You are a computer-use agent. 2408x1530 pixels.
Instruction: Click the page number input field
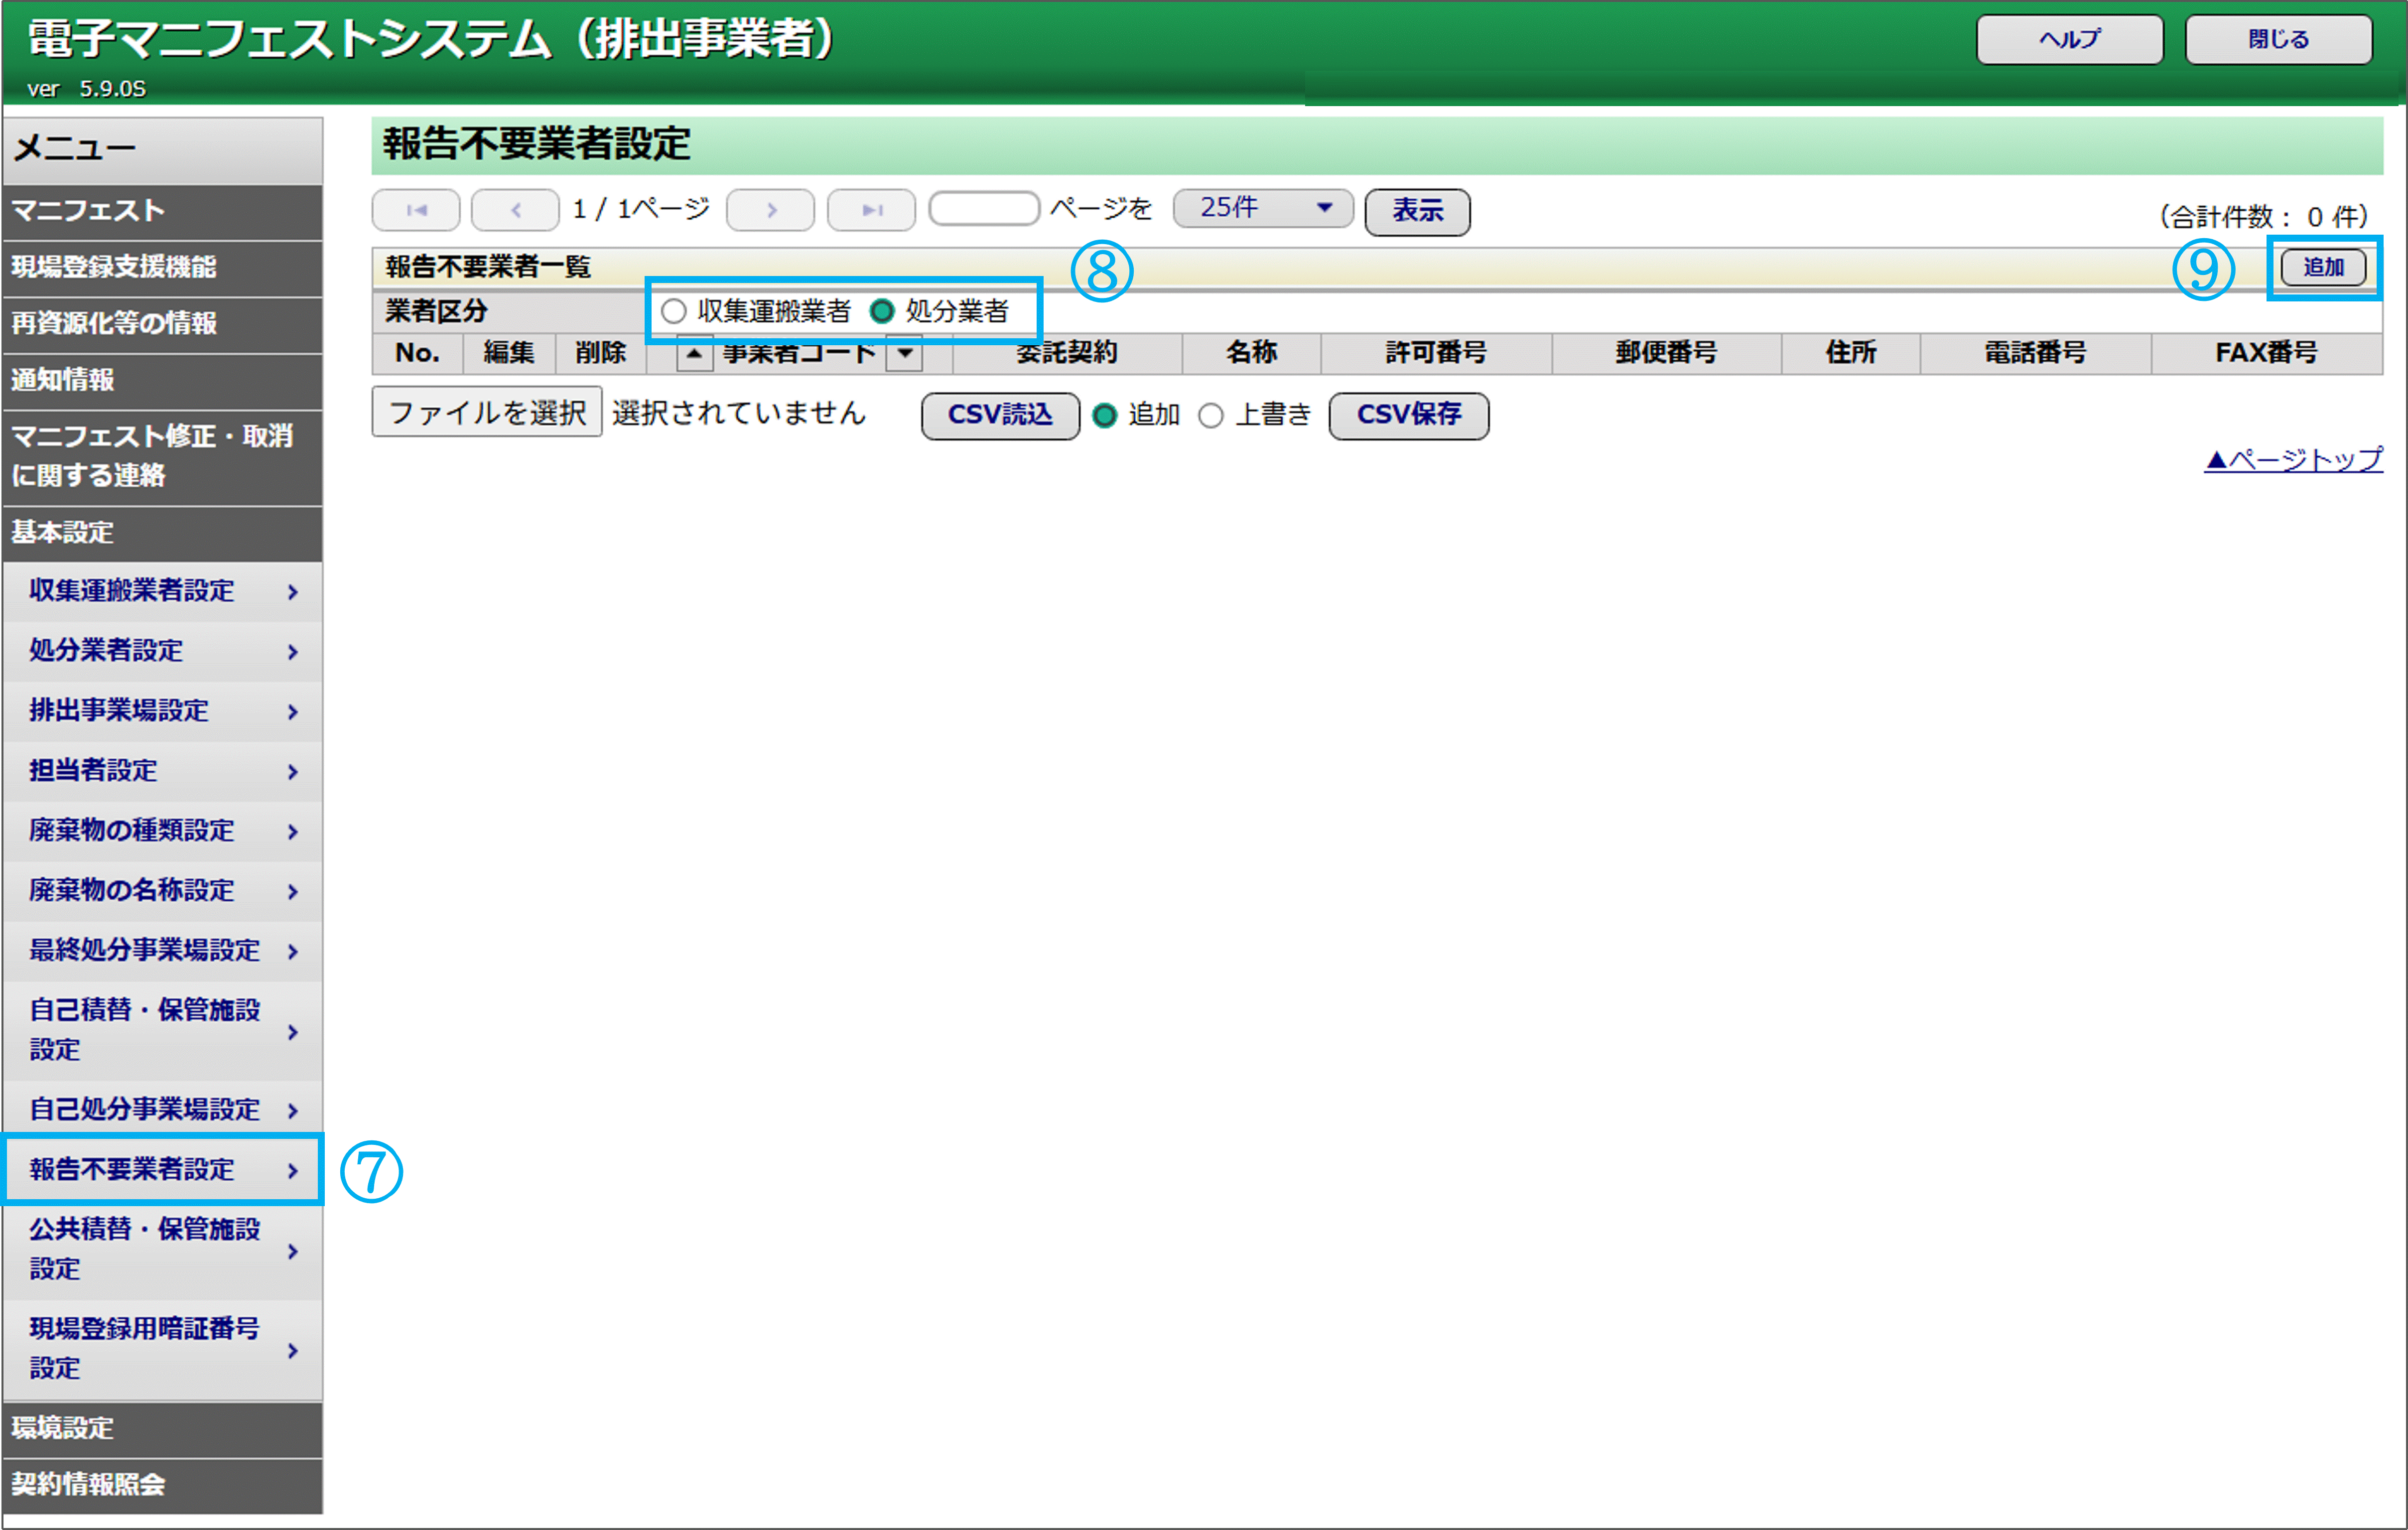tap(984, 209)
